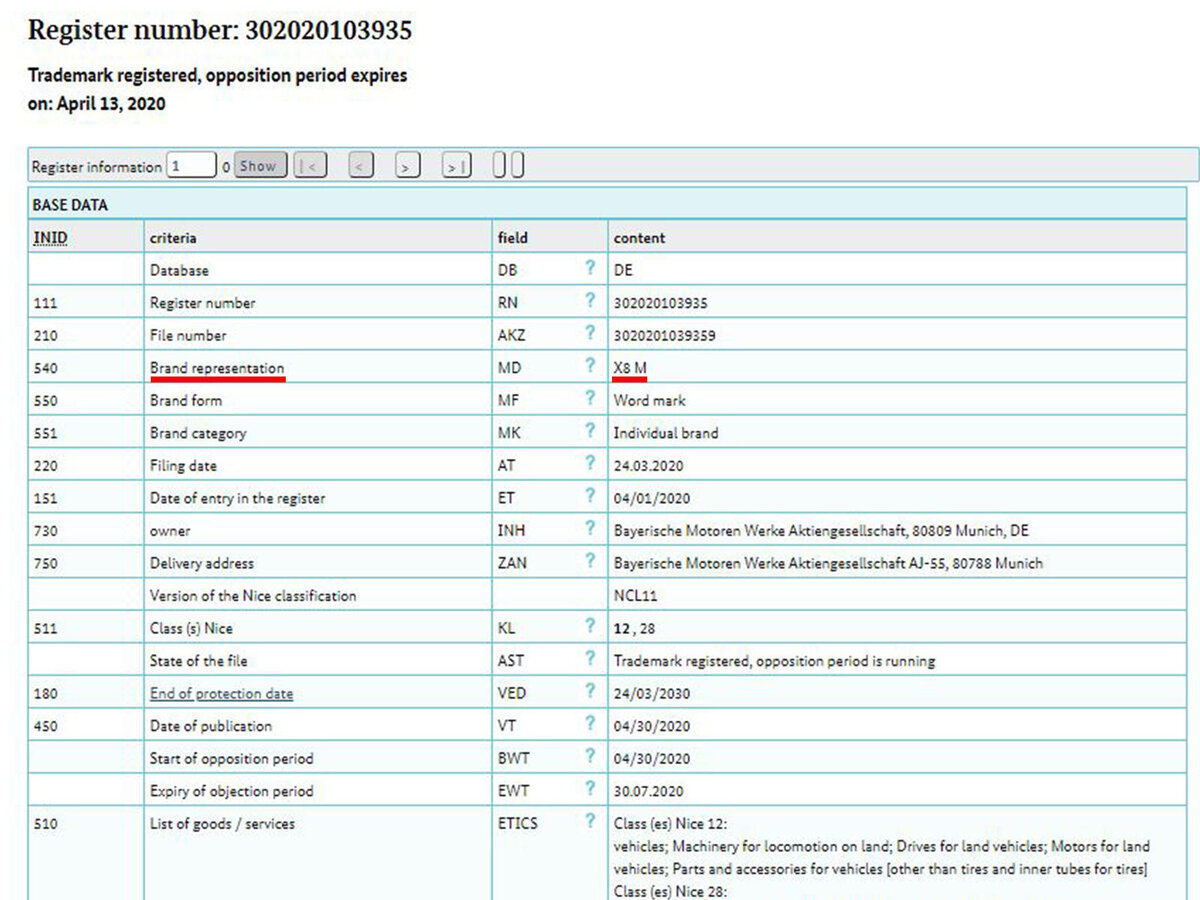Open the End of protection date link

tap(221, 693)
